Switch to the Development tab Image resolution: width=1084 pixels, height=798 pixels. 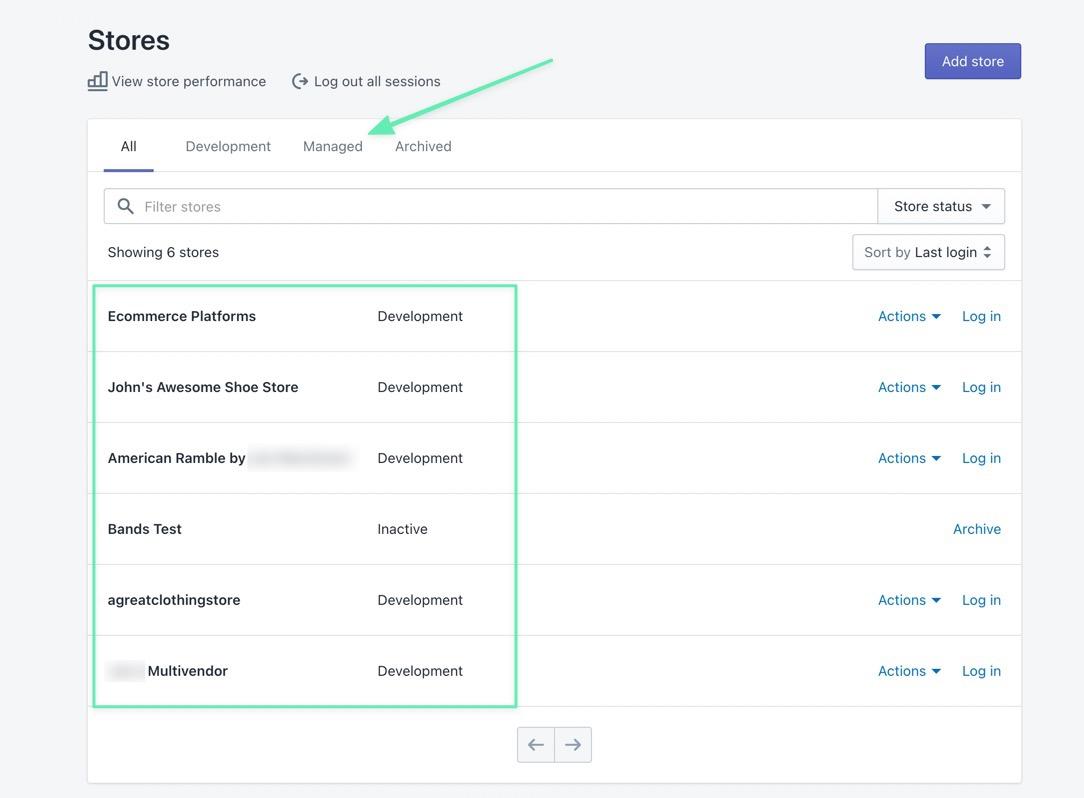pyautogui.click(x=228, y=146)
